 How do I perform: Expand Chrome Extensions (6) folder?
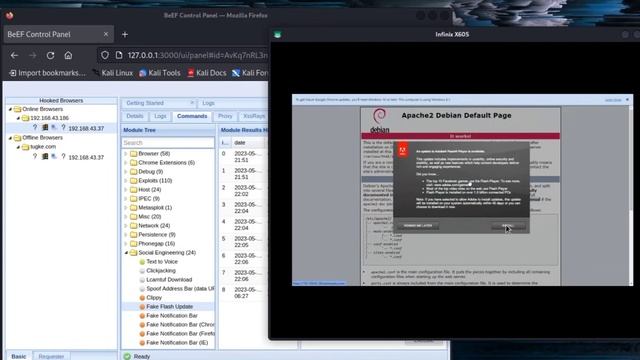coord(126,163)
